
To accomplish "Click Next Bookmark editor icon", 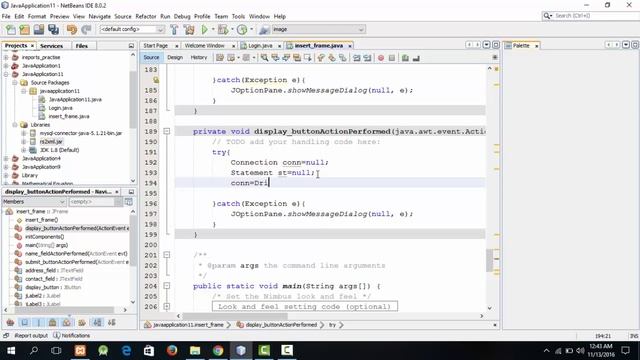I will coord(332,58).
